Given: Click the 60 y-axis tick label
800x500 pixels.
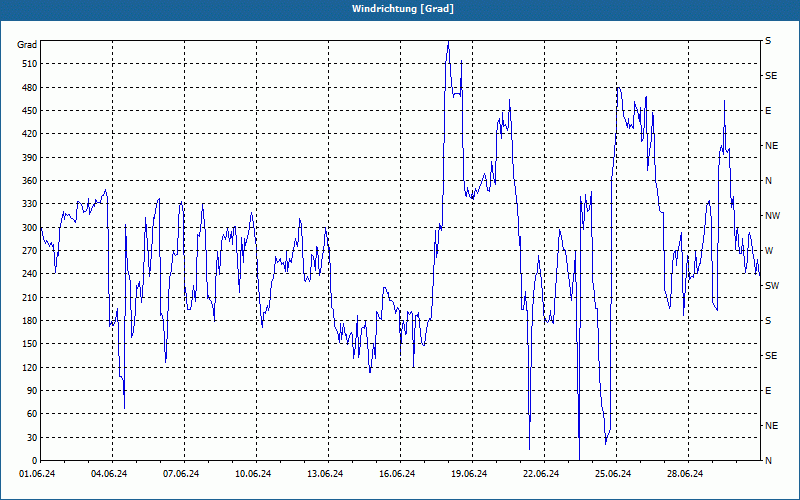Looking at the screenshot, I should [32, 414].
